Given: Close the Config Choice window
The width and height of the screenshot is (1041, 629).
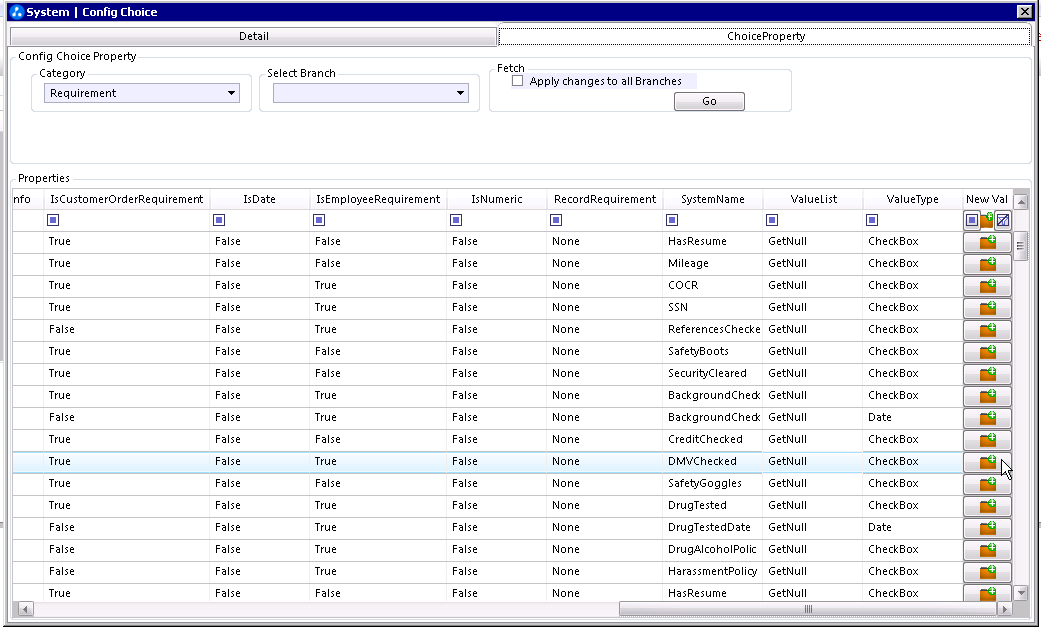Looking at the screenshot, I should pyautogui.click(x=1024, y=11).
